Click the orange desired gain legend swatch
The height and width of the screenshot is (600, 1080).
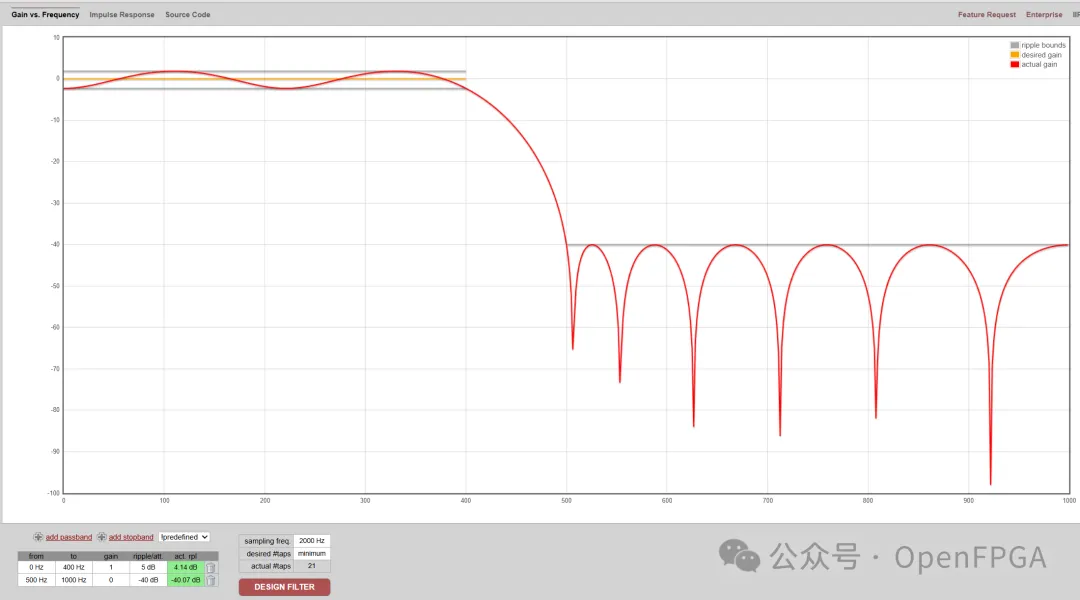click(x=1014, y=55)
